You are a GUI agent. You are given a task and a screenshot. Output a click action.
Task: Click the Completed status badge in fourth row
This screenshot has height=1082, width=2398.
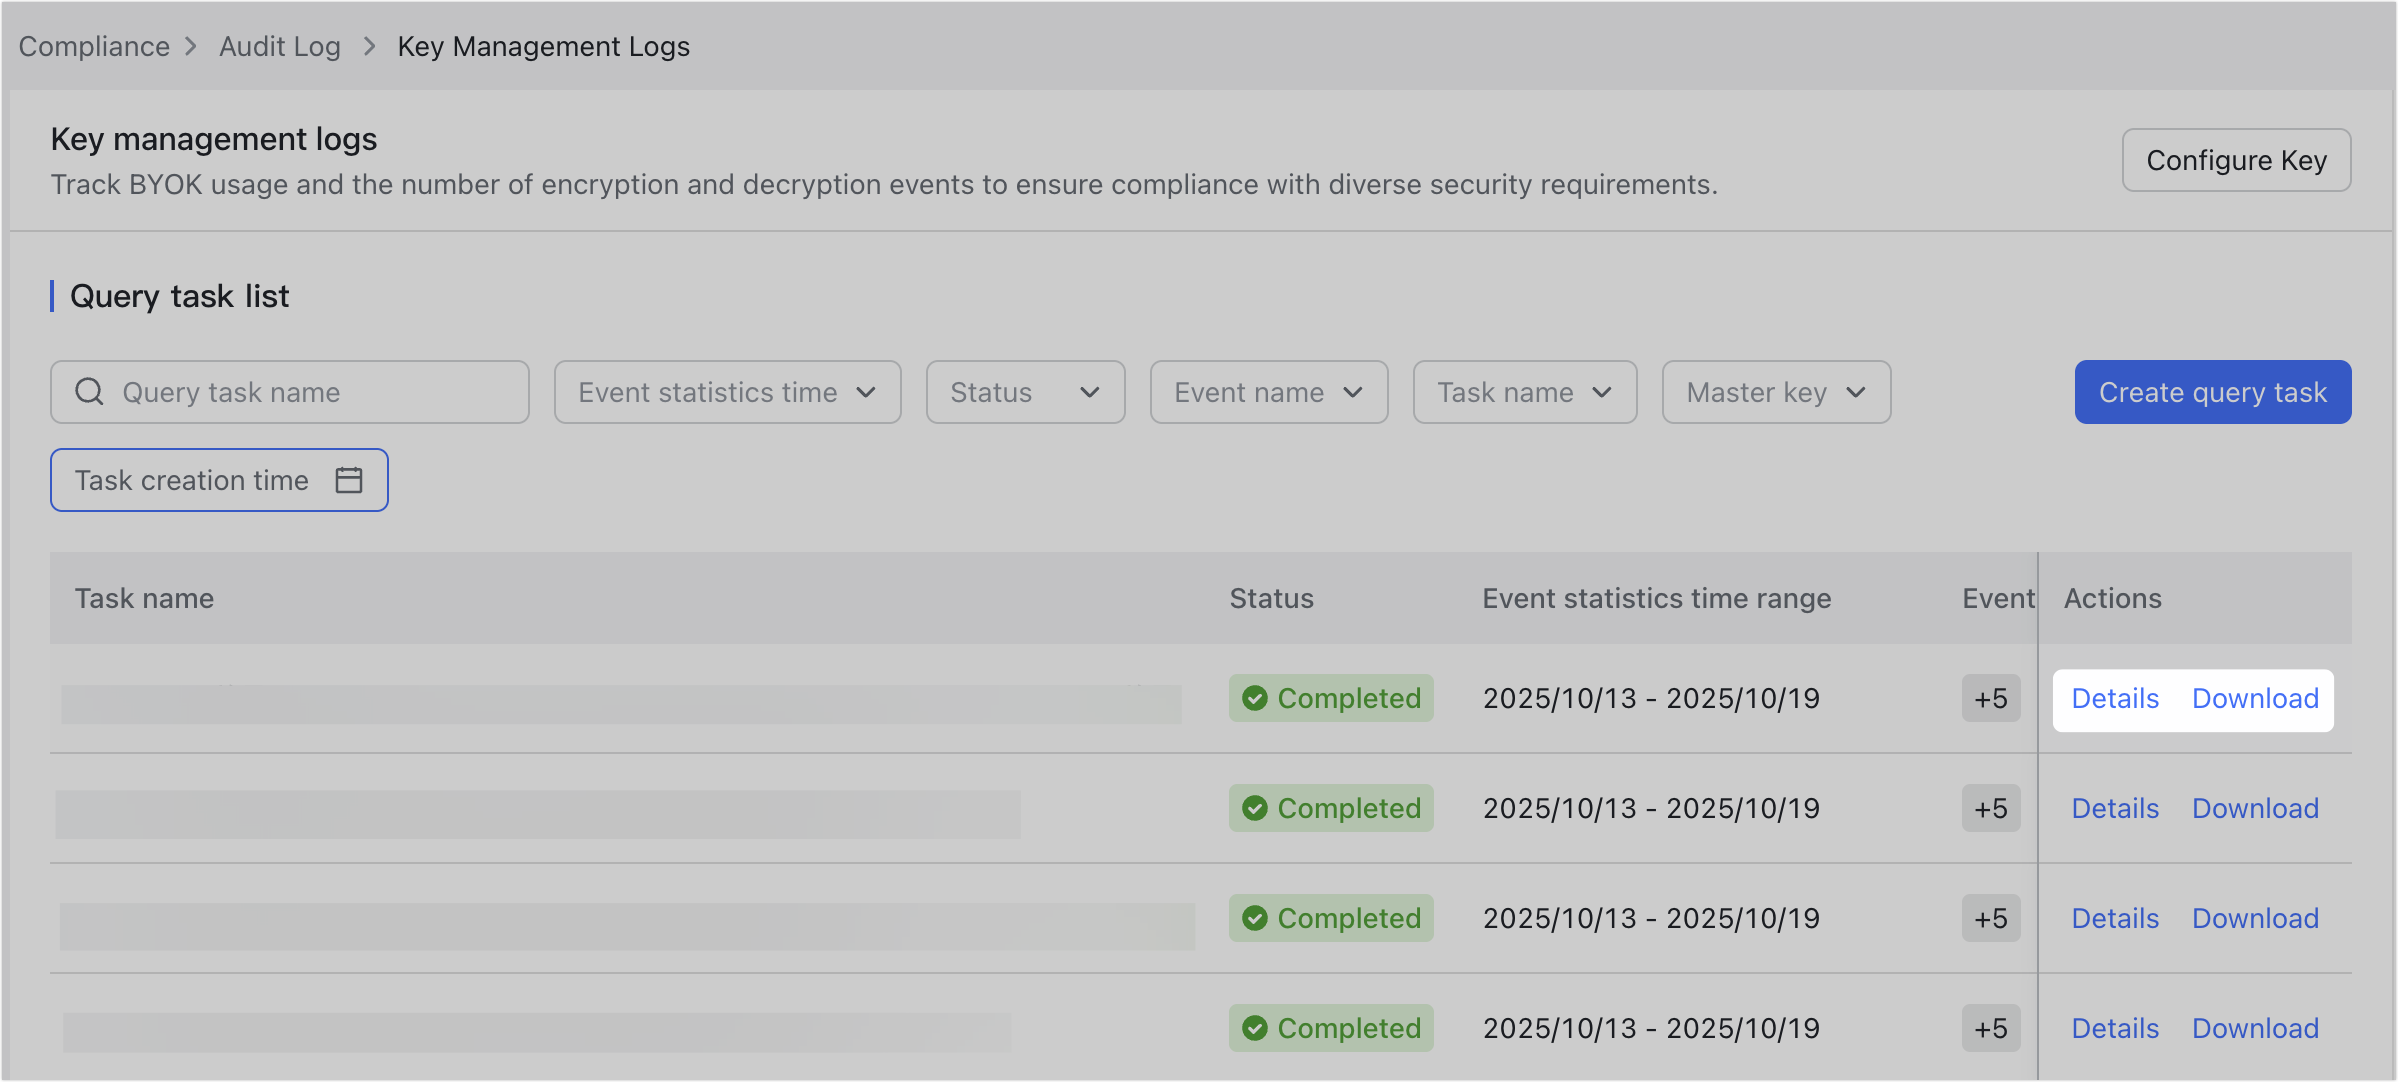pos(1331,1028)
